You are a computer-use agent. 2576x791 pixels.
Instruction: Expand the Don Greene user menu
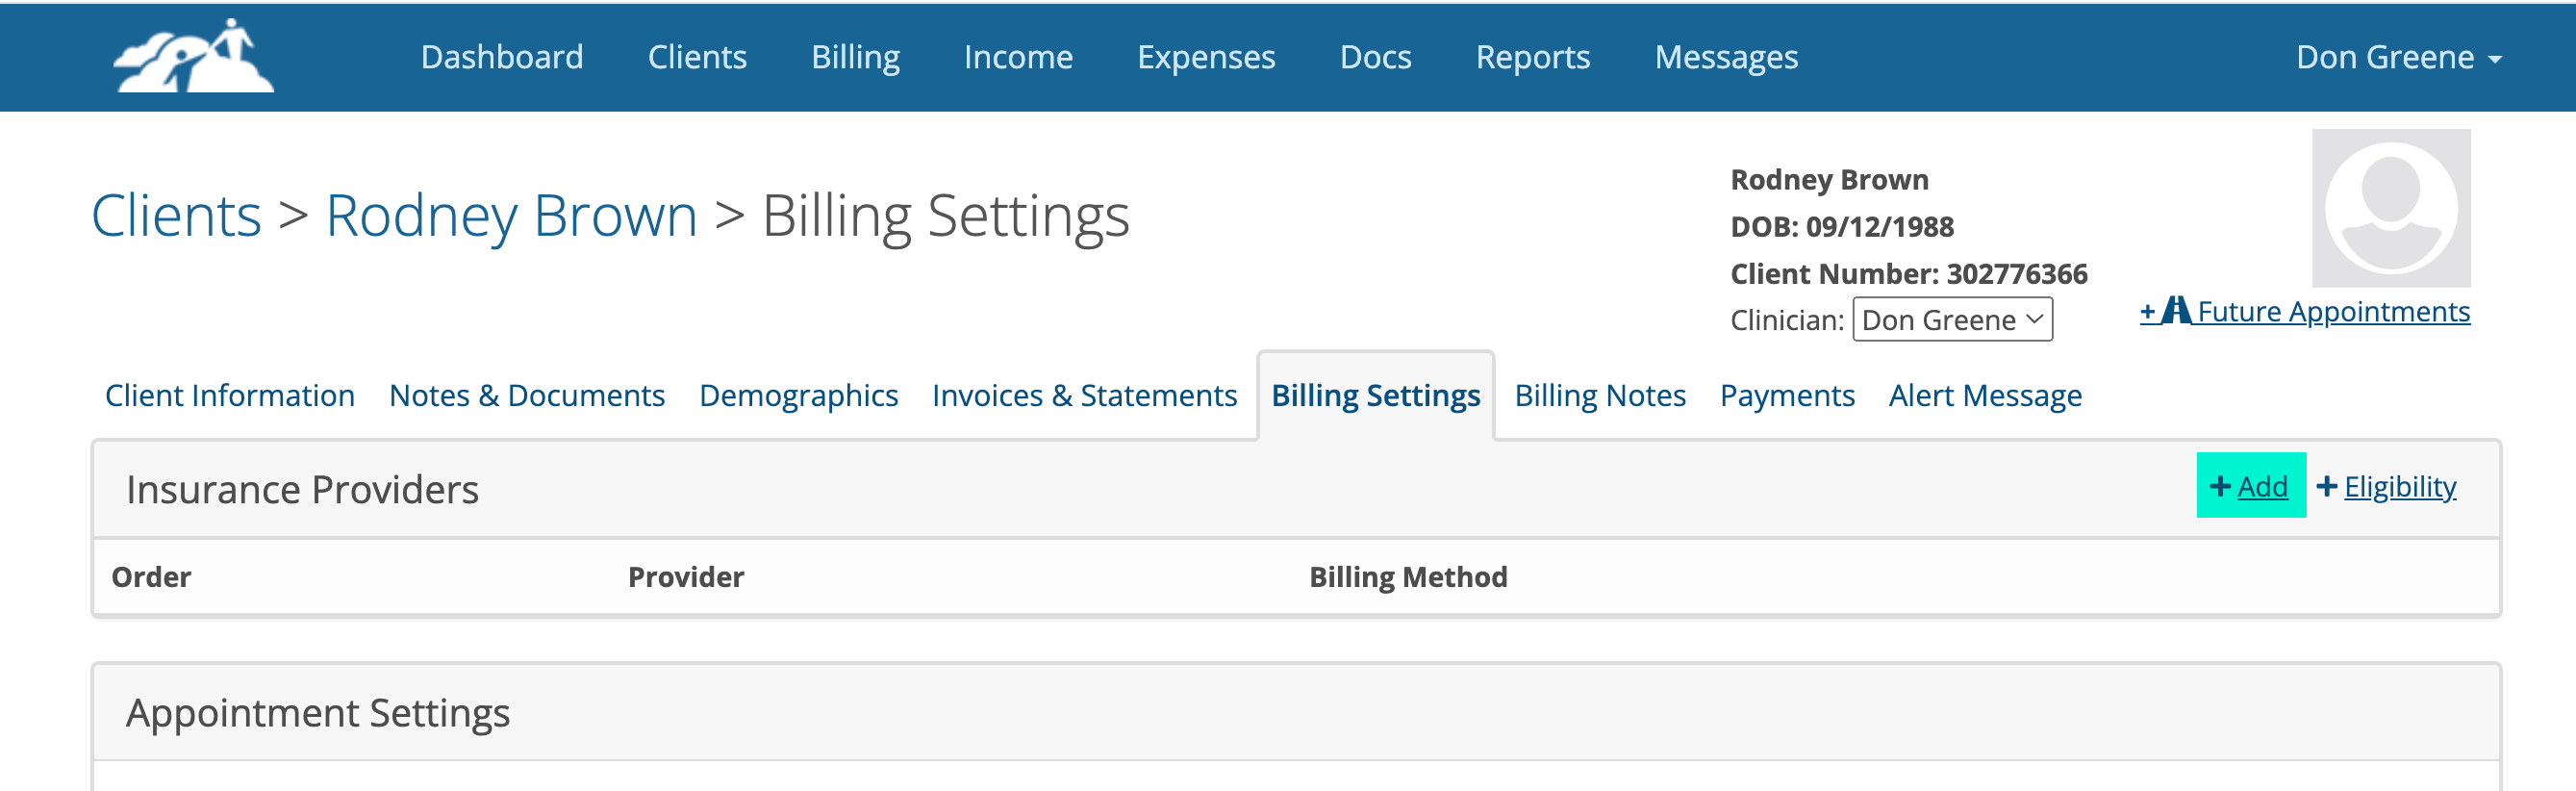[2398, 57]
